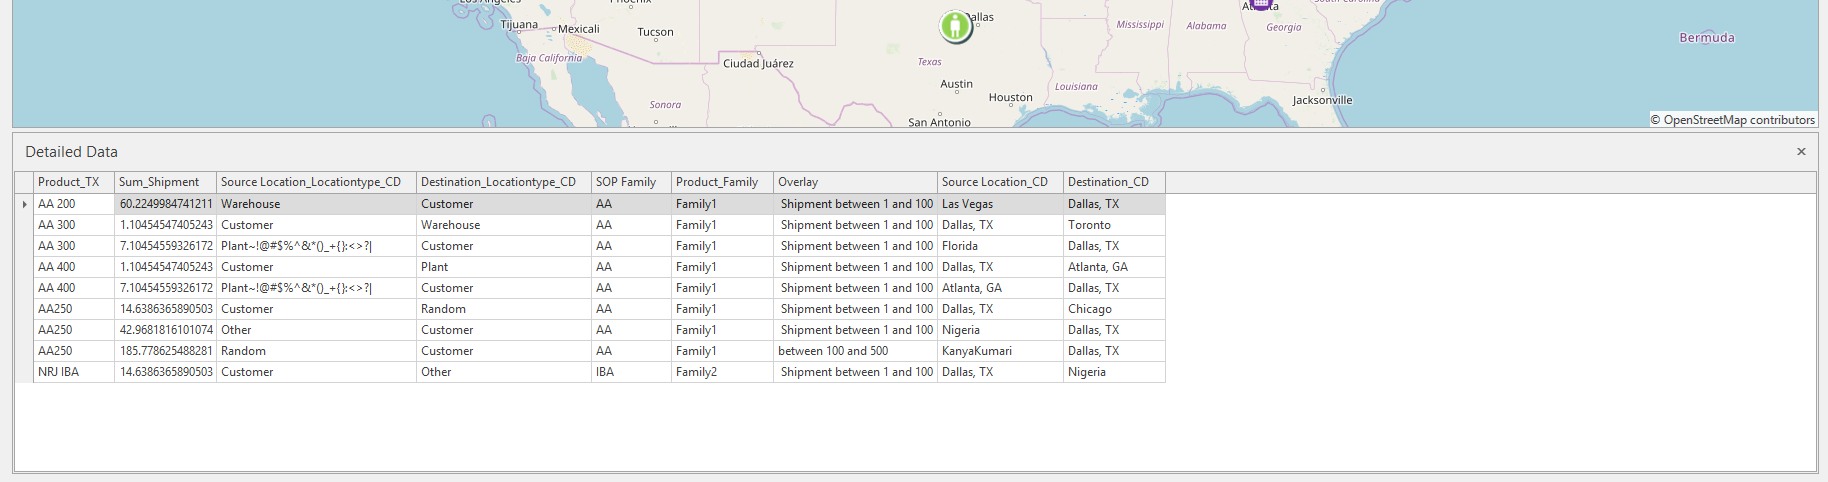Screen dimensions: 1828x482
Task: Click the SOP Family column header
Action: 631,182
